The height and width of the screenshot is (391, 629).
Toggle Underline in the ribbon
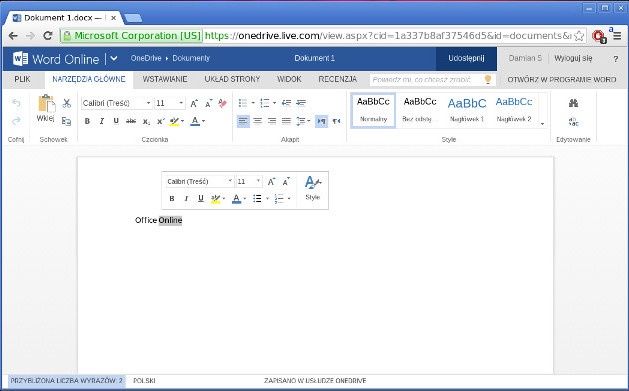(x=116, y=121)
